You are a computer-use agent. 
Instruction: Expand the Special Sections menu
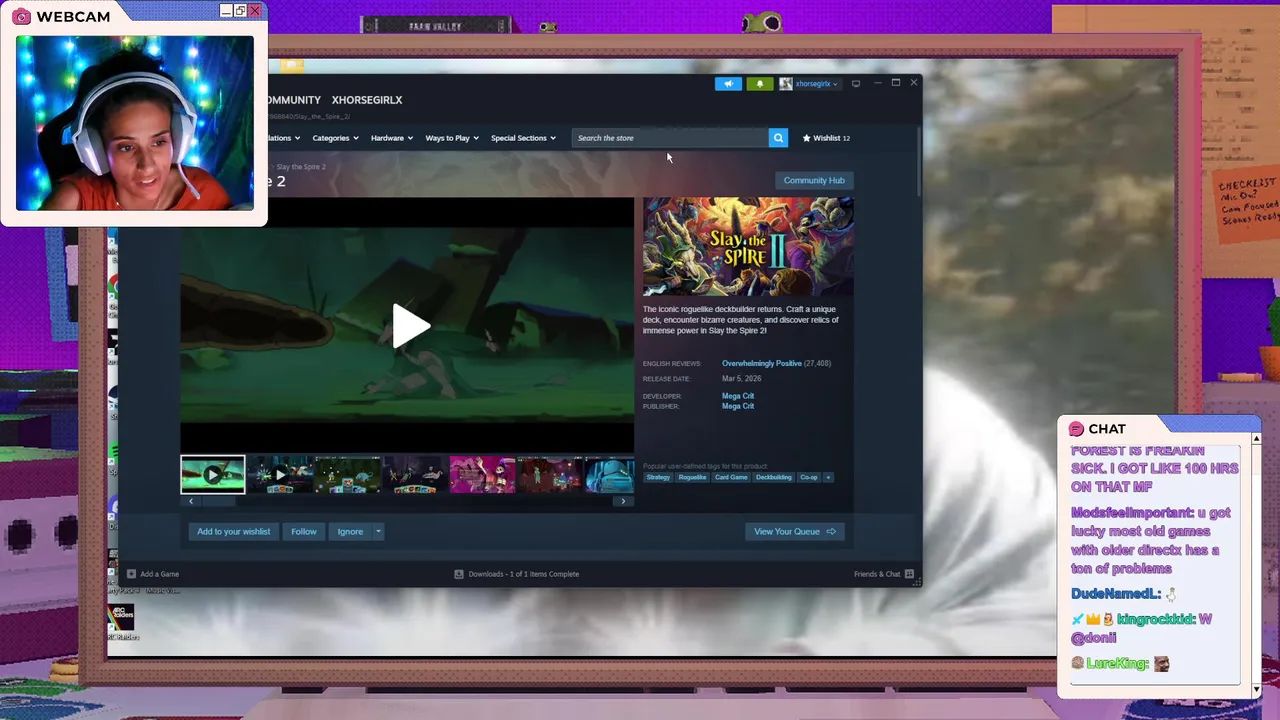(x=523, y=138)
